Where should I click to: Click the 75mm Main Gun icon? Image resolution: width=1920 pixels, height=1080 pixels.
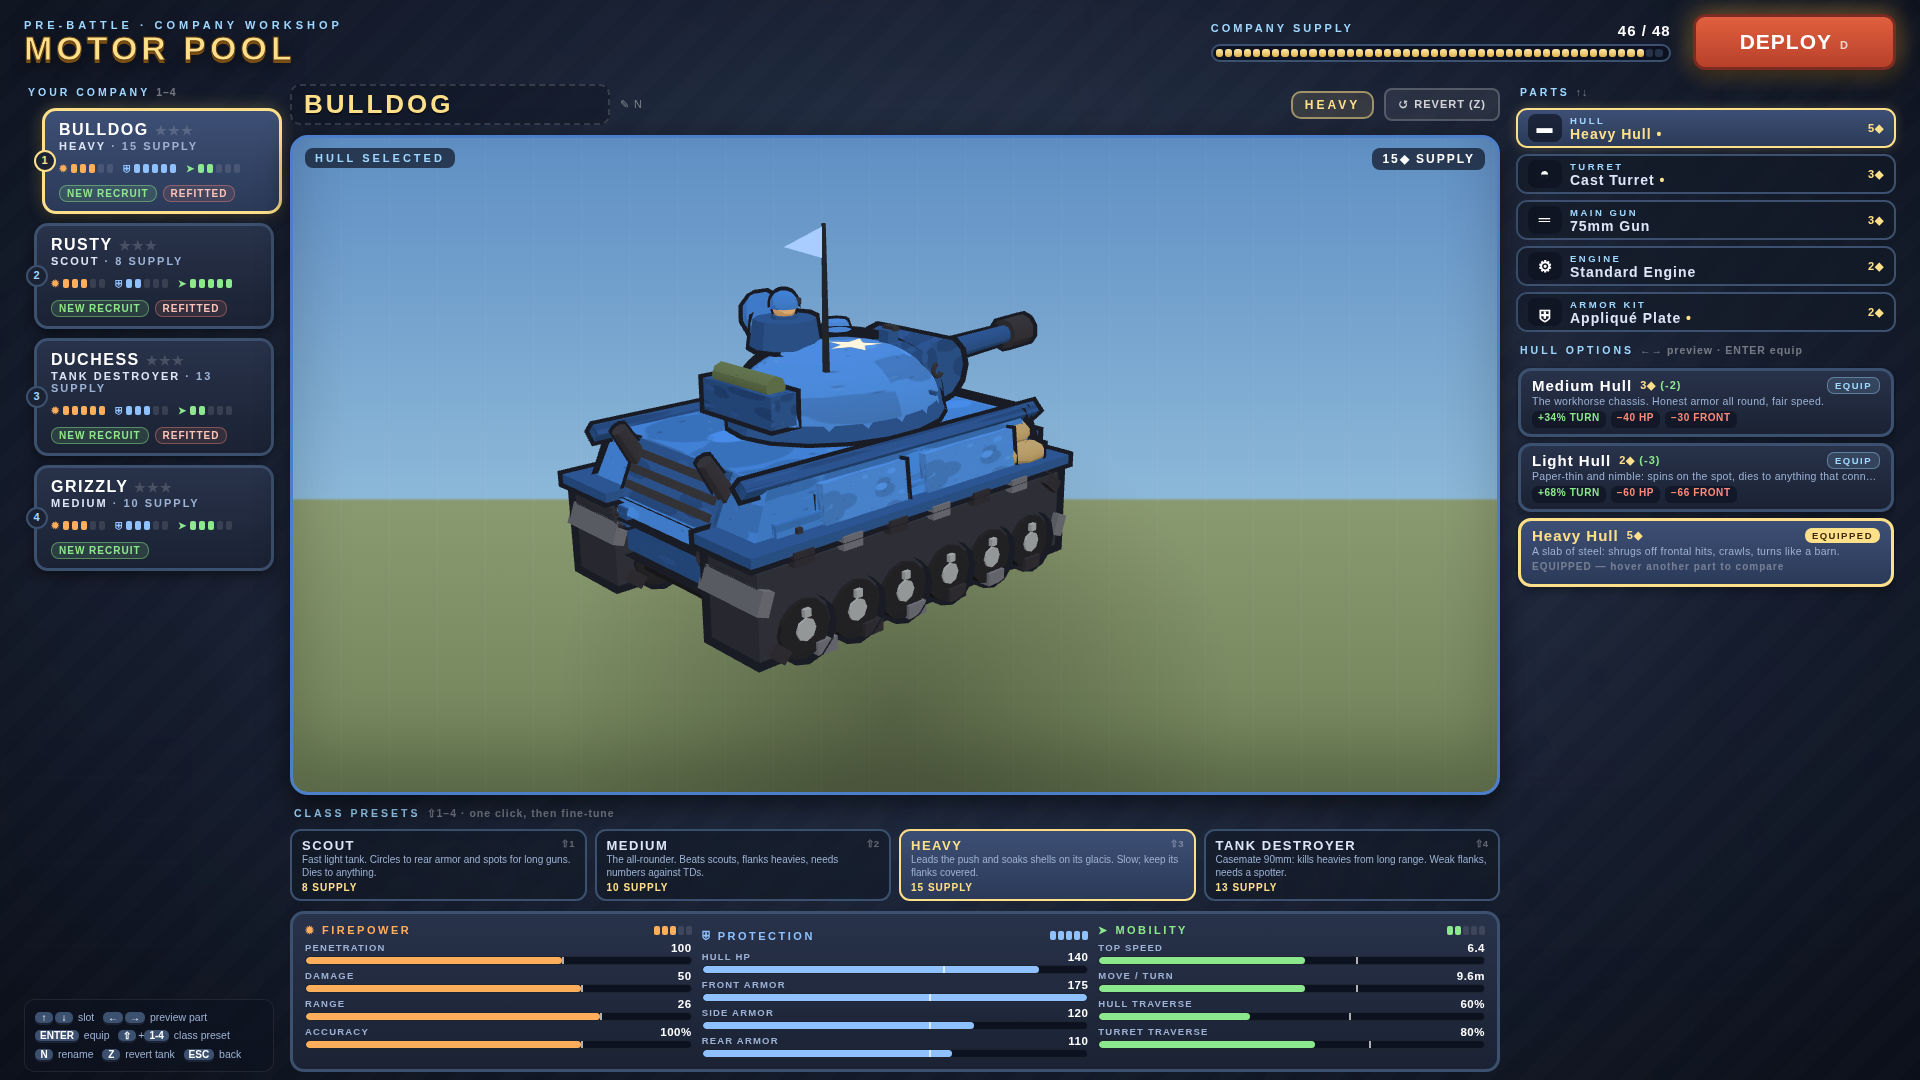(1544, 220)
